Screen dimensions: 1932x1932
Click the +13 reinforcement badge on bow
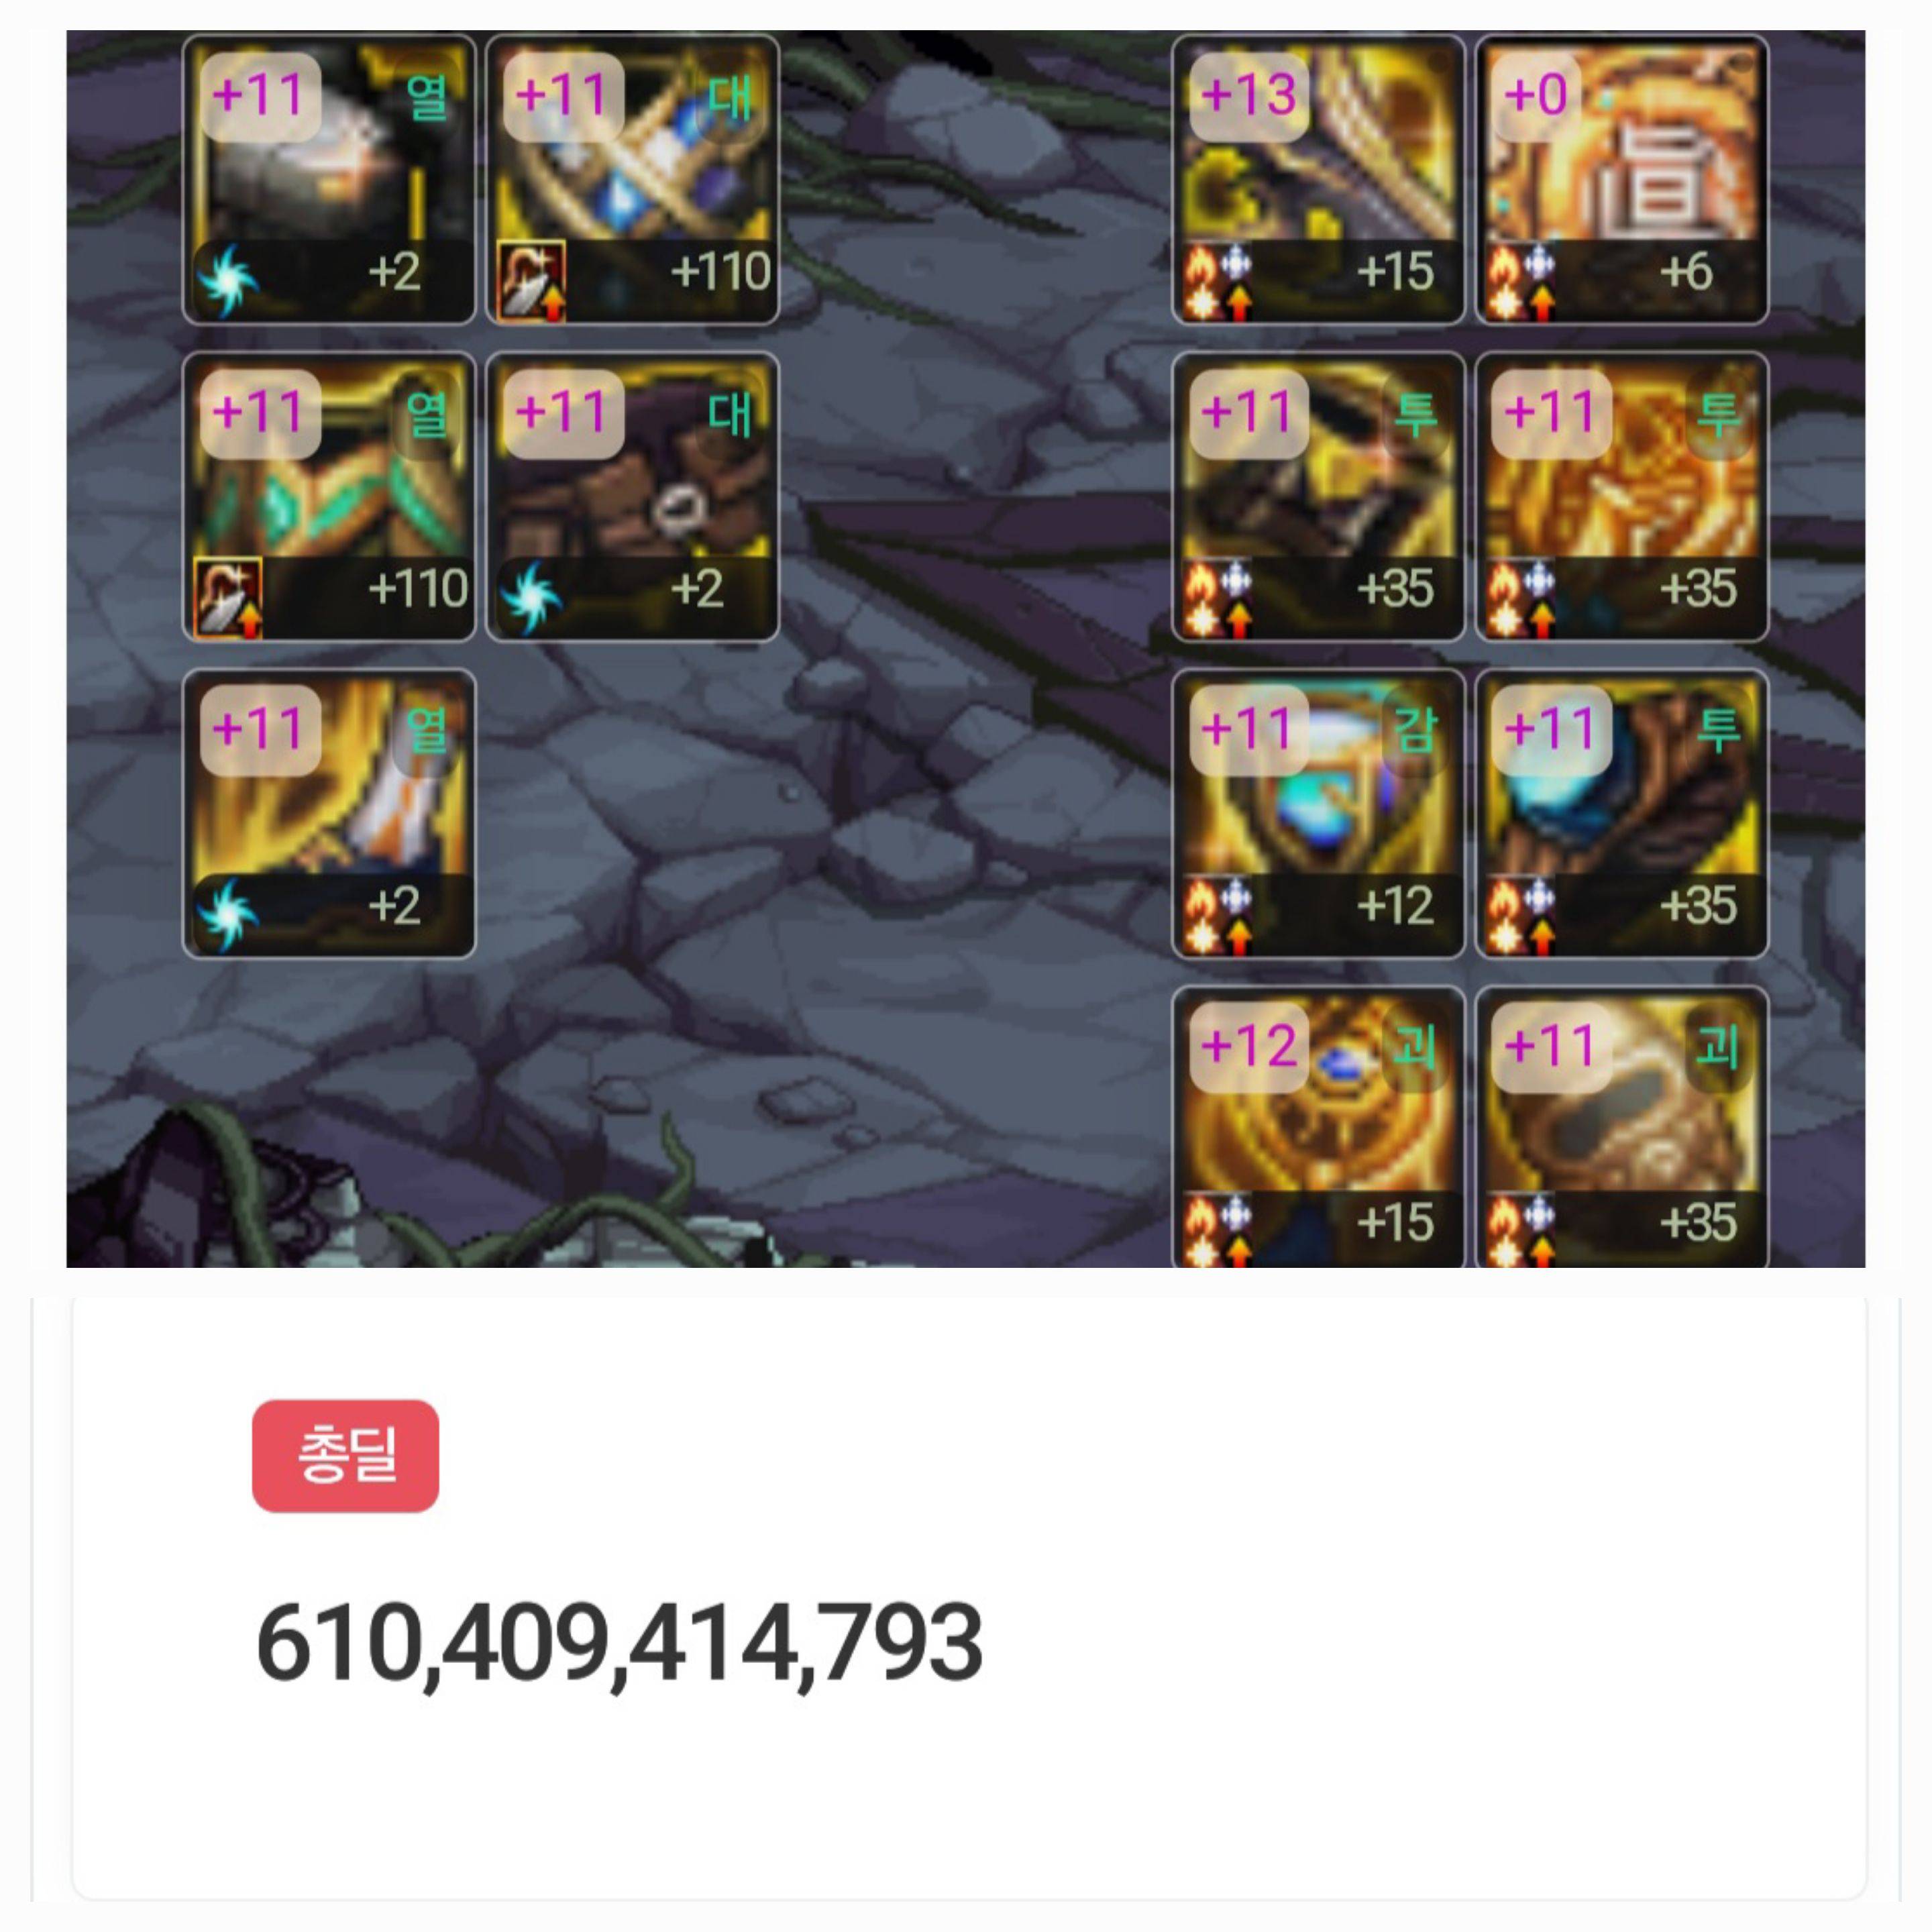tap(1249, 97)
